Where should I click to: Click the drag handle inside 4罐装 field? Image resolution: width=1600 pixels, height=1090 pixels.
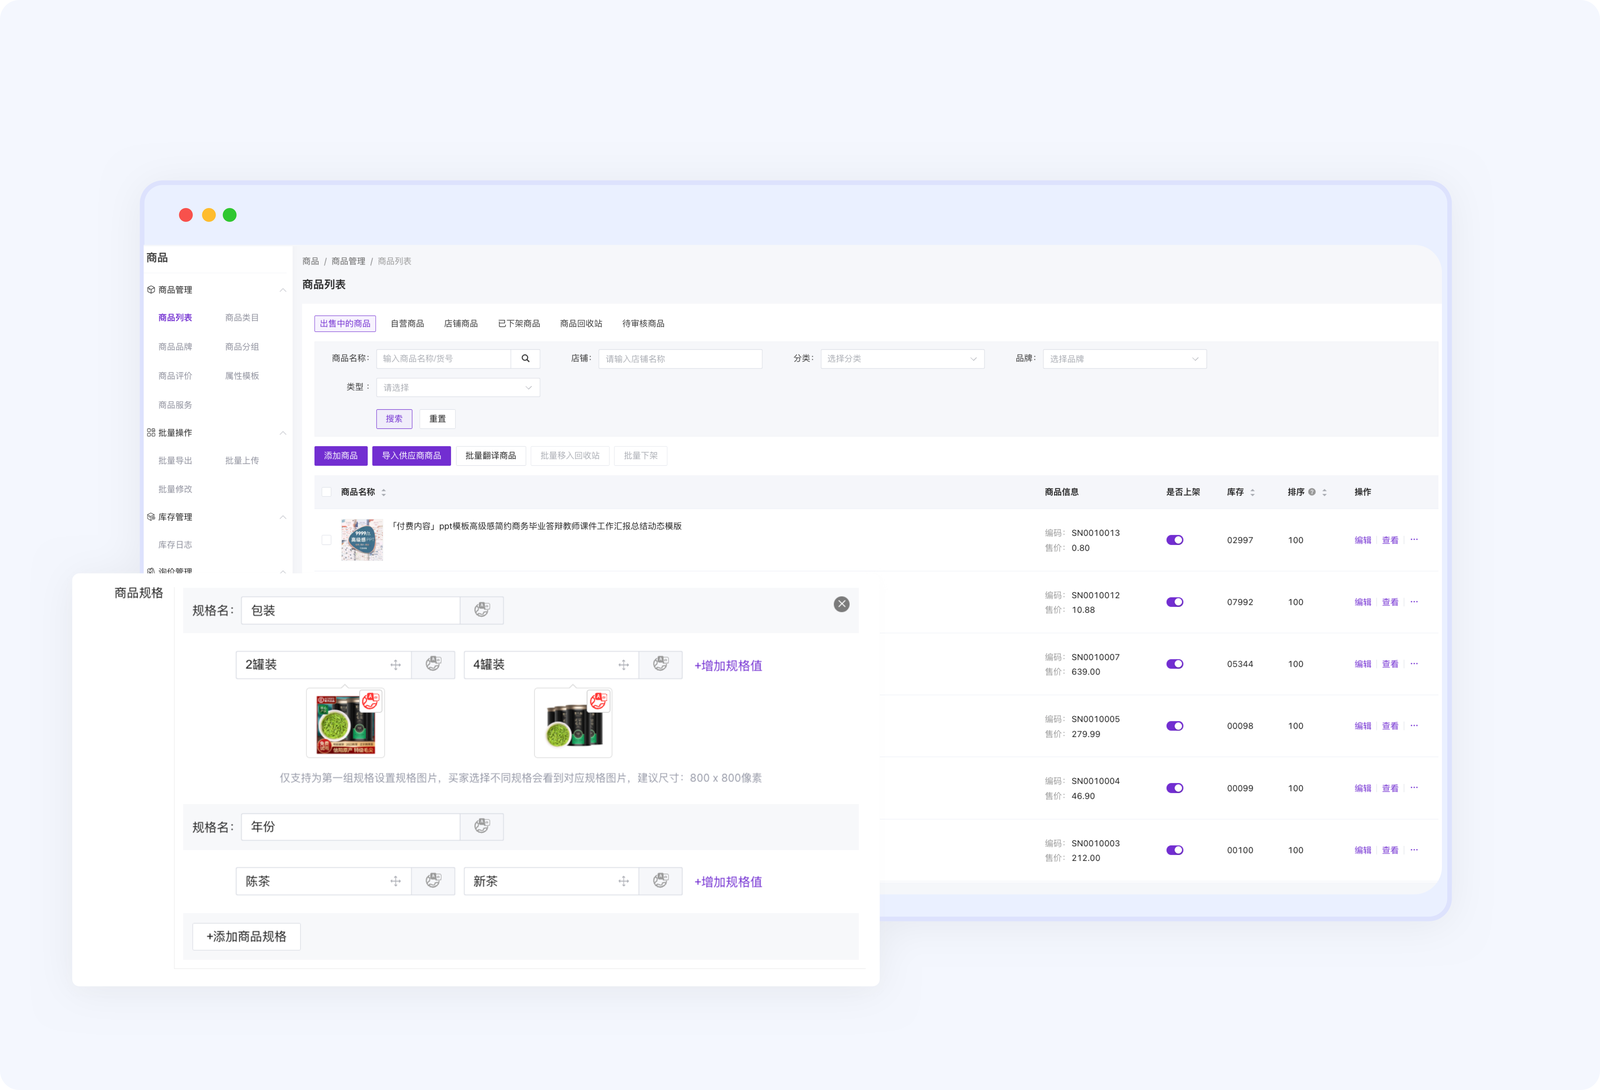coord(623,665)
